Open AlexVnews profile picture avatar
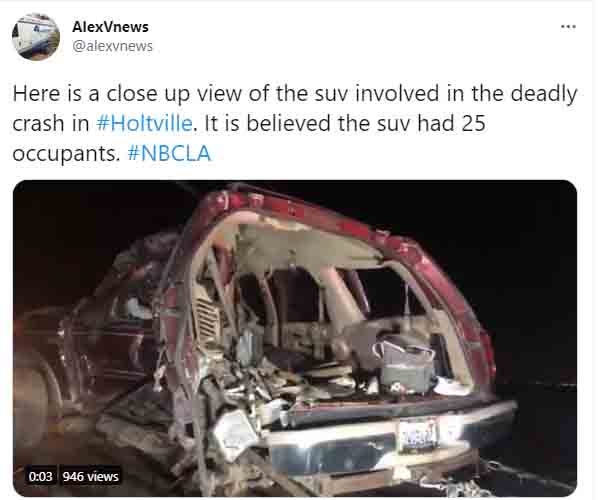 click(36, 37)
